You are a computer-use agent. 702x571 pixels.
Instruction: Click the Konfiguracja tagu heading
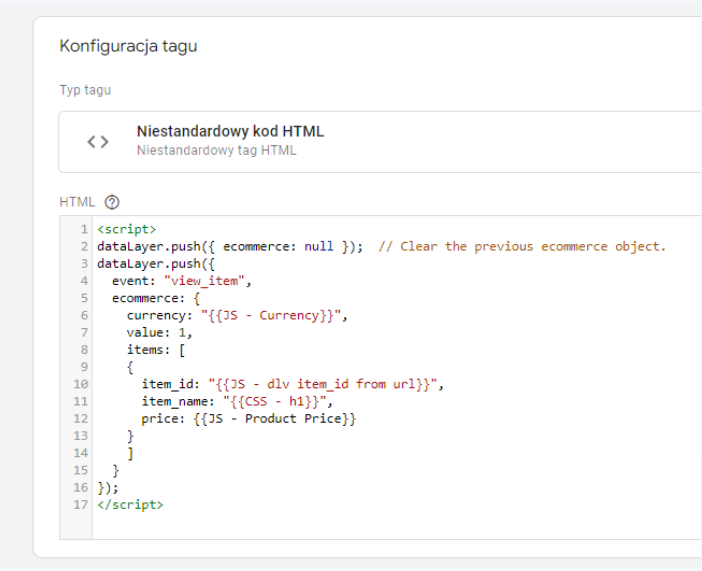[128, 46]
